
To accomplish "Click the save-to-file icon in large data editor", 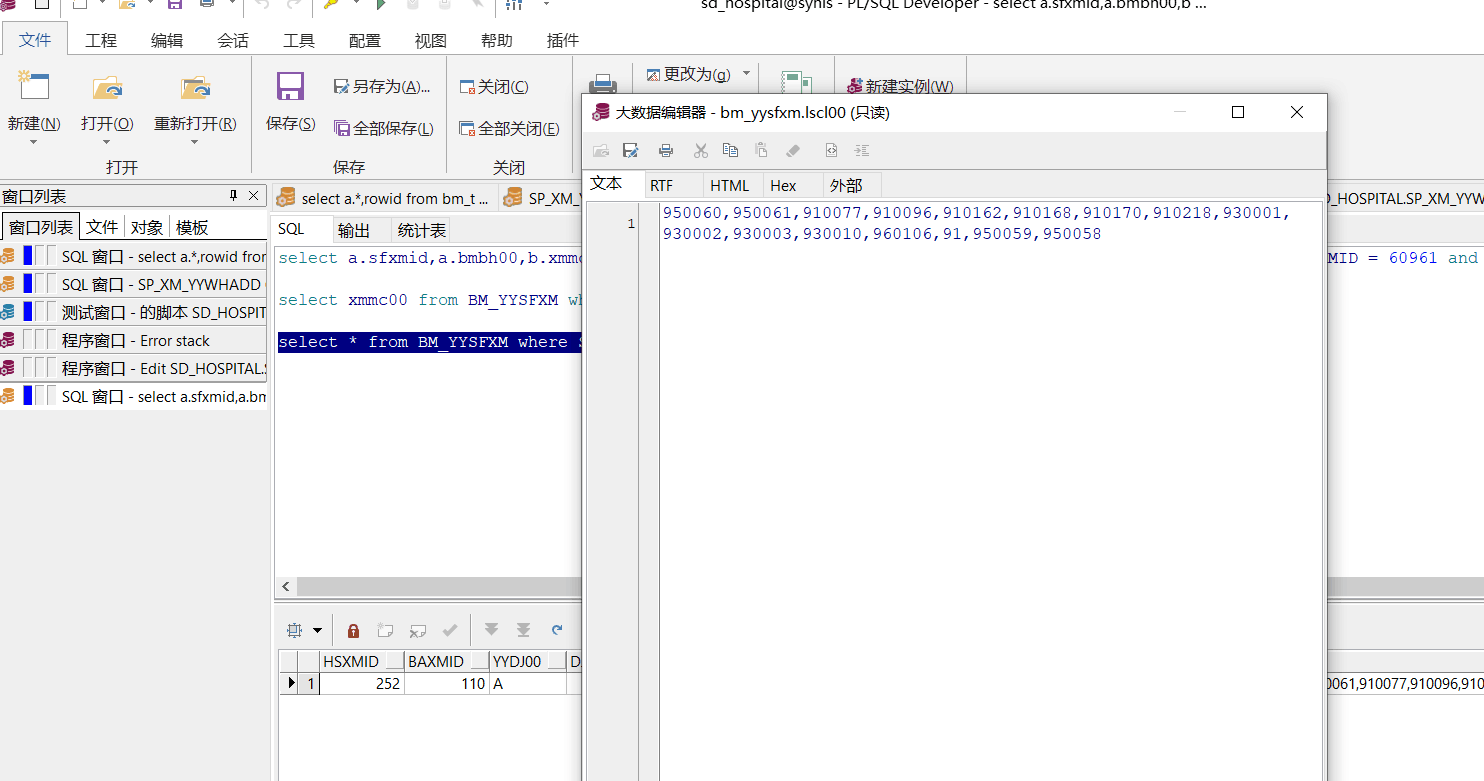I will pyautogui.click(x=630, y=151).
